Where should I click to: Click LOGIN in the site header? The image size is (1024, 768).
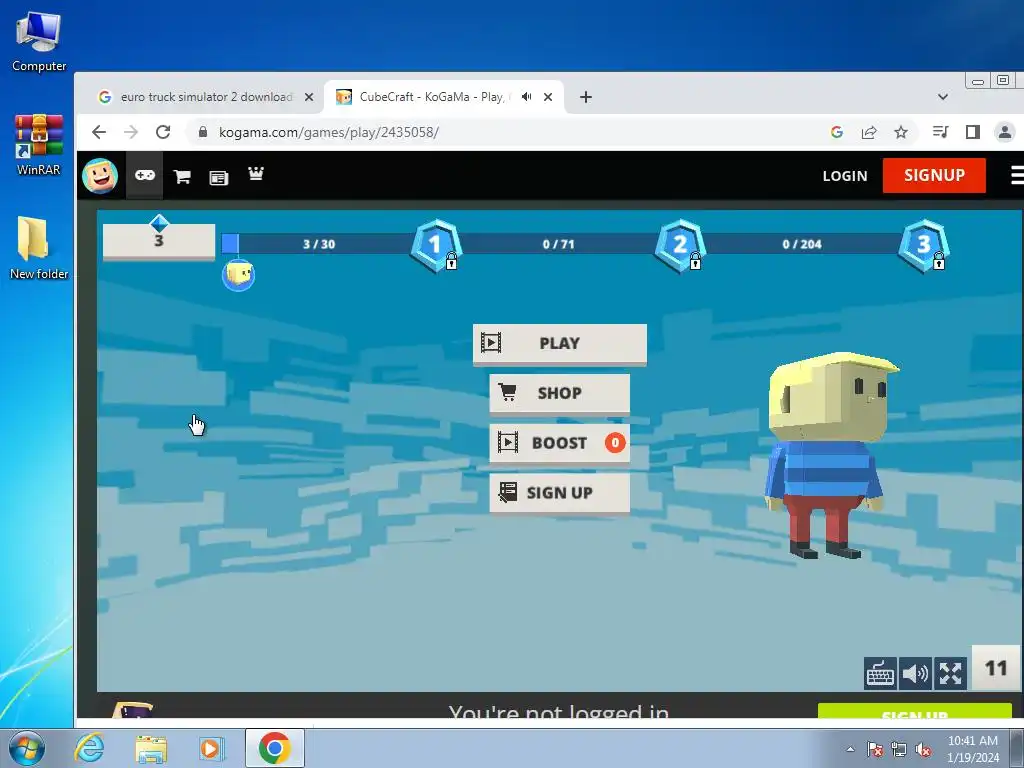click(845, 176)
